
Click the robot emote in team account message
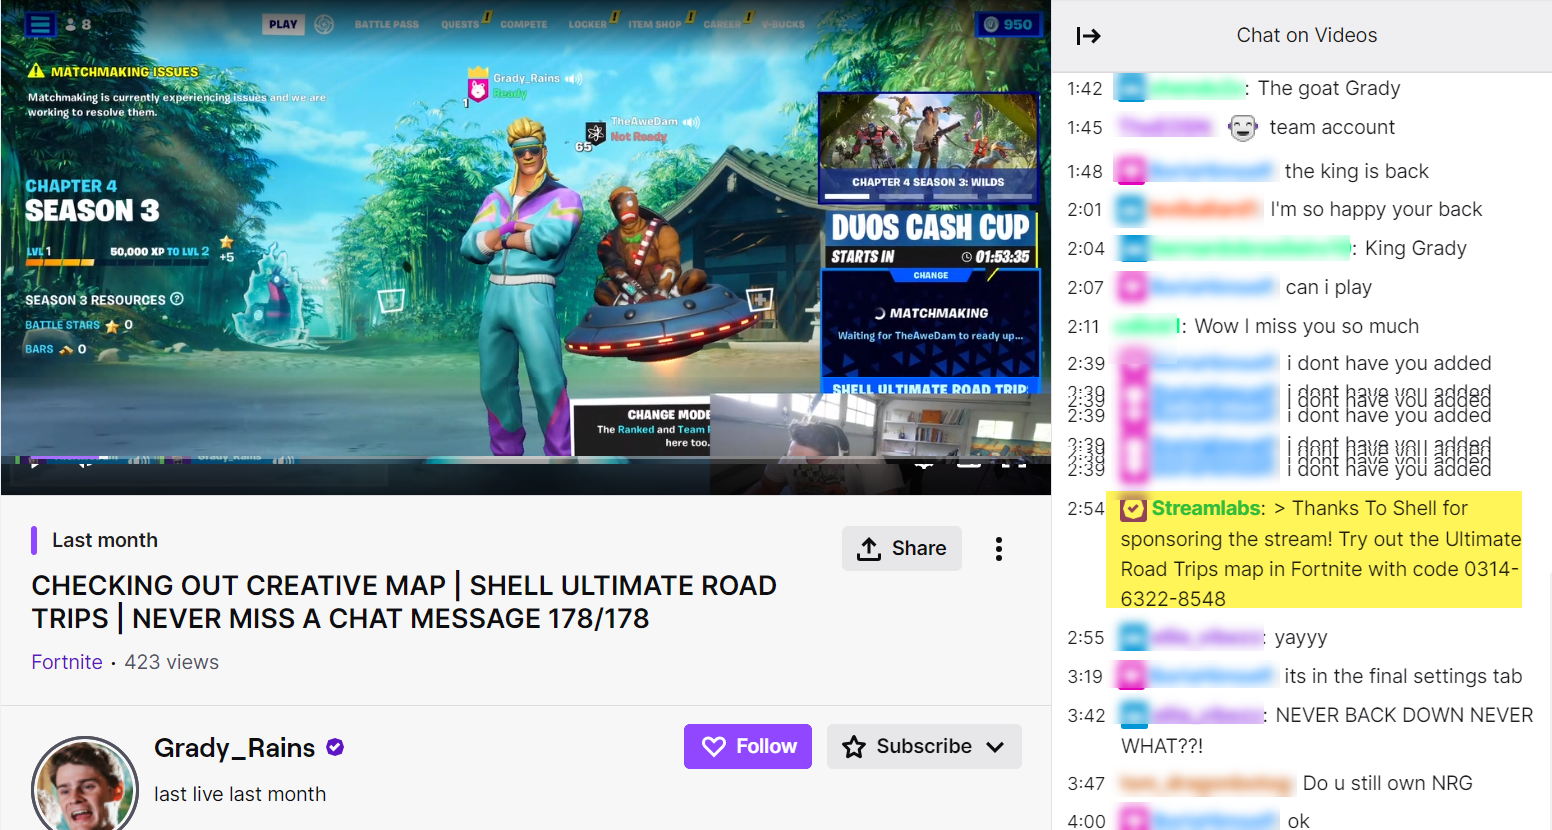1242,128
